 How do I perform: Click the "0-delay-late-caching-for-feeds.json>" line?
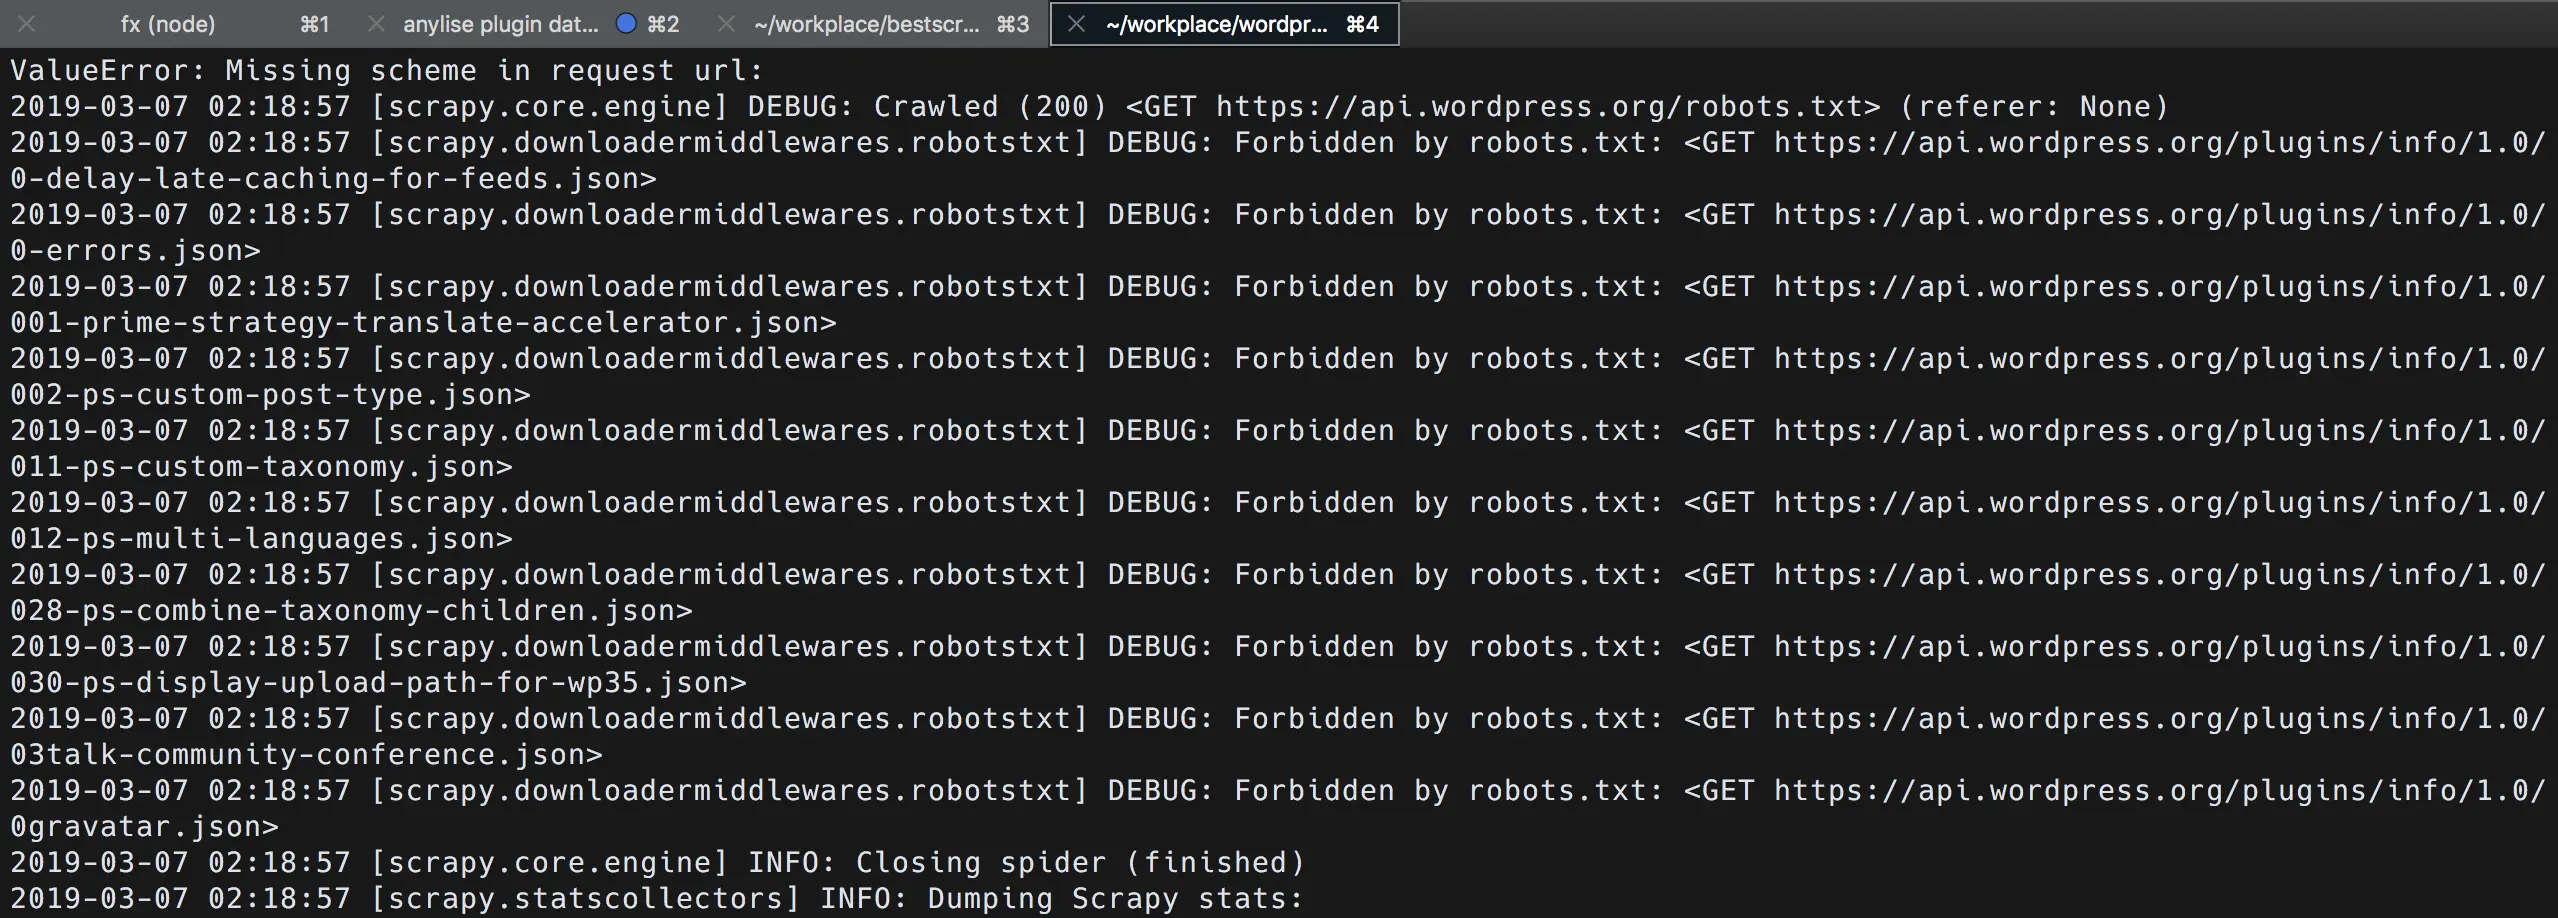(x=334, y=178)
